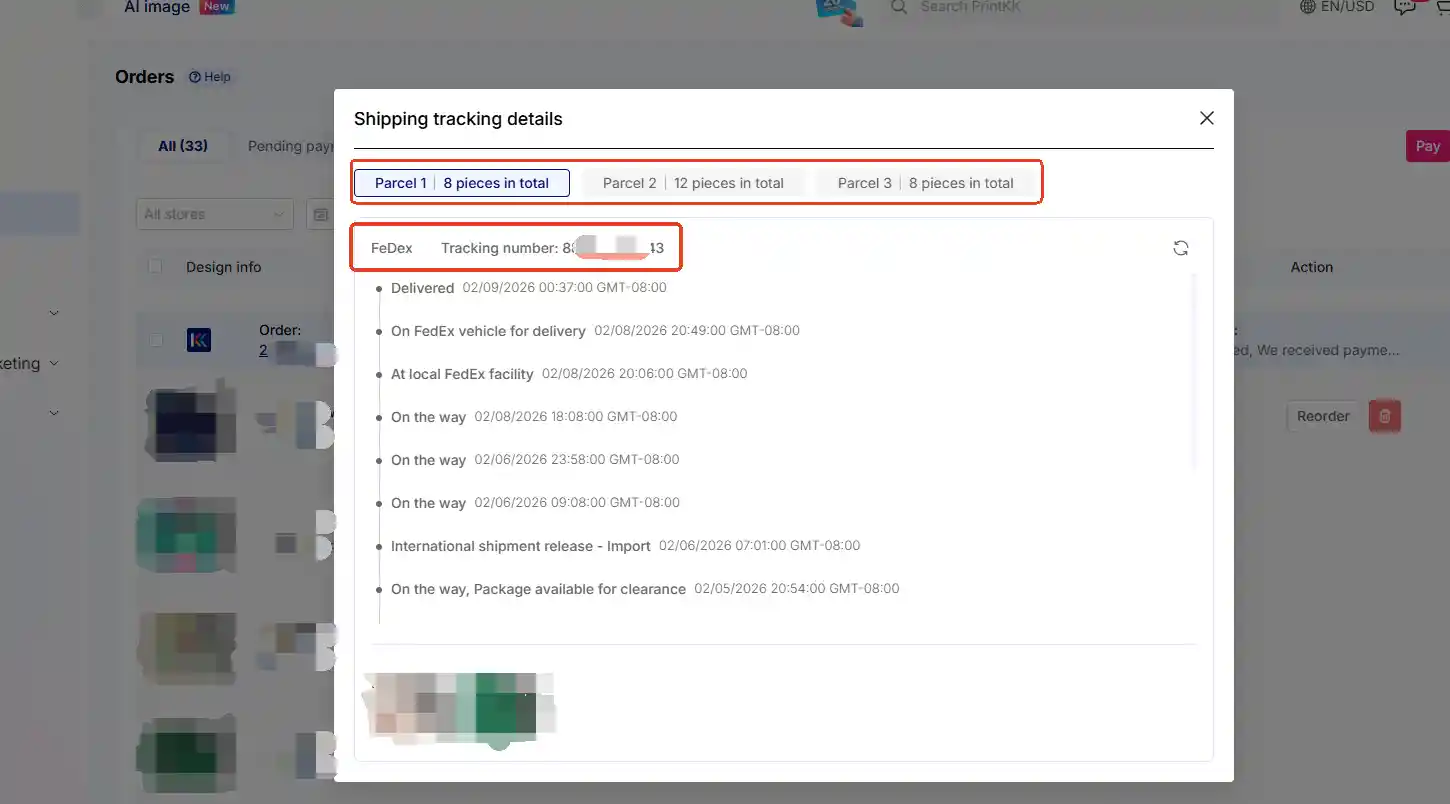1450x804 pixels.
Task: Click the store filter icon beside All stores
Action: coord(320,213)
